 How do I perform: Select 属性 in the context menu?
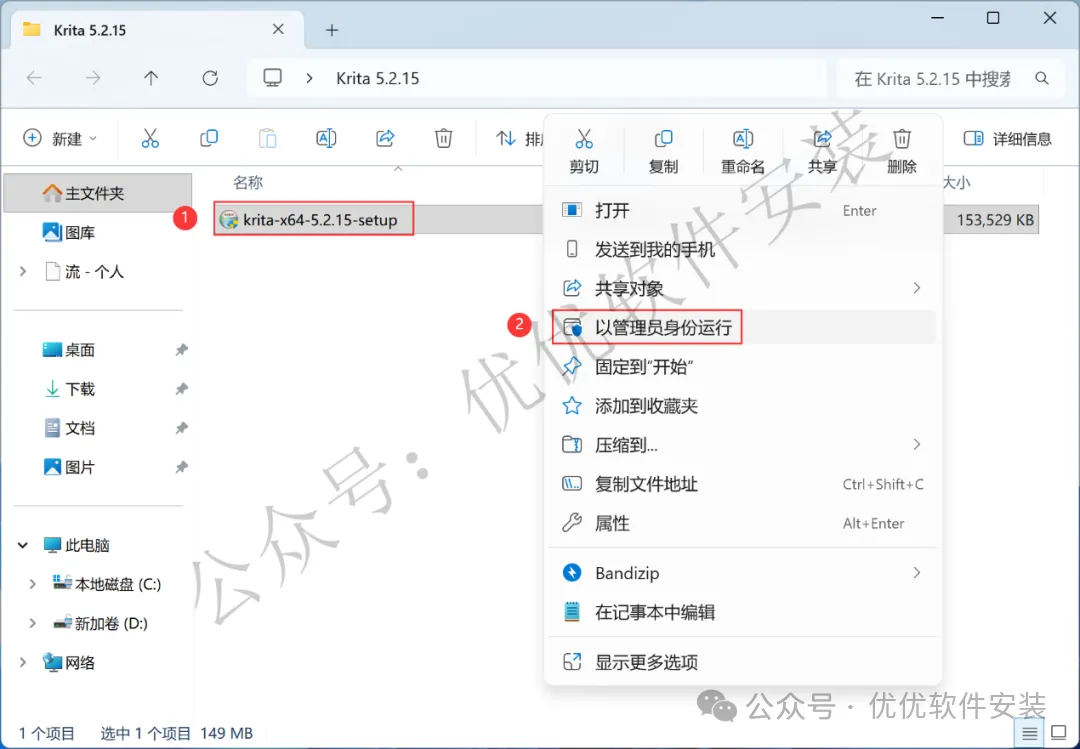pos(743,524)
